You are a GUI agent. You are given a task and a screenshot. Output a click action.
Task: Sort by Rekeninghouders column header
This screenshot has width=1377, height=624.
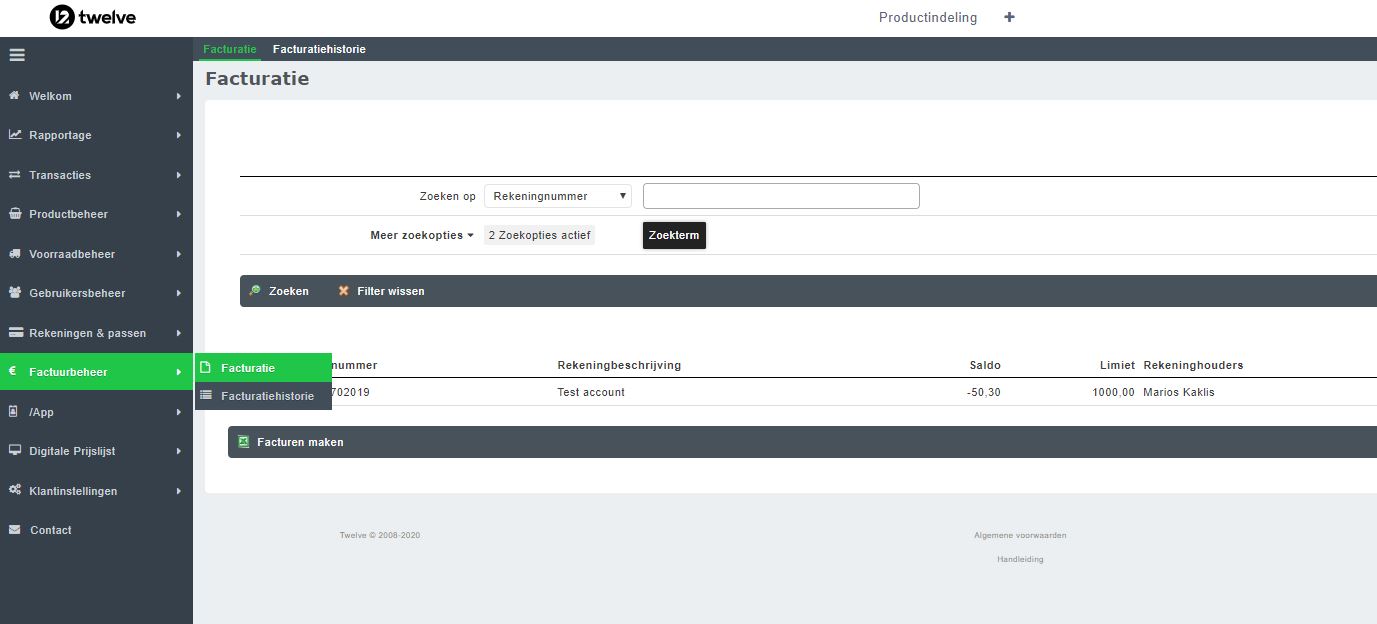pos(1193,365)
